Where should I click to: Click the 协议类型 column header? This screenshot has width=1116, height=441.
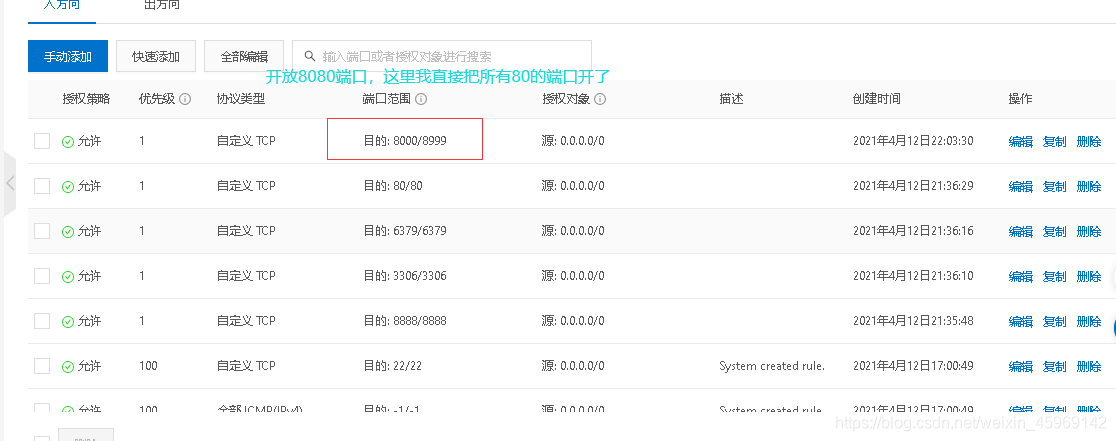coord(241,99)
